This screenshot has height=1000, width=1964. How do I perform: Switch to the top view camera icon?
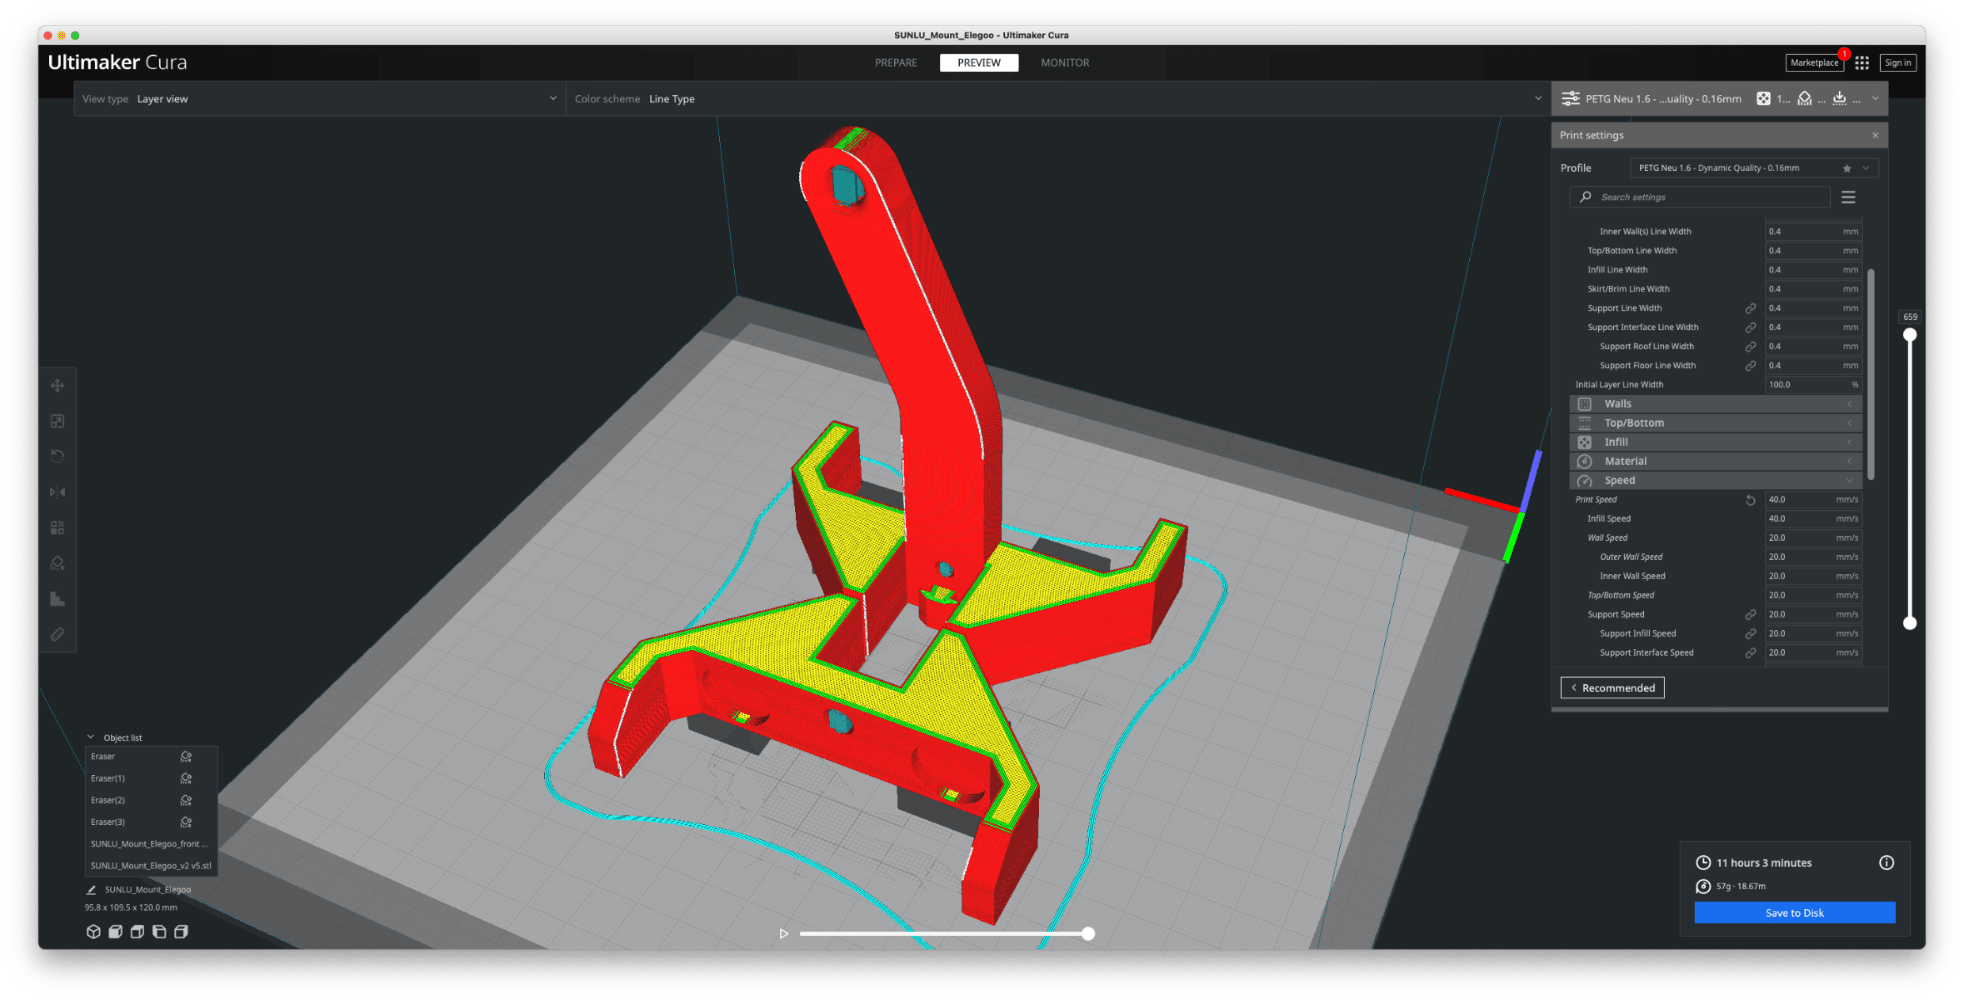click(x=138, y=932)
